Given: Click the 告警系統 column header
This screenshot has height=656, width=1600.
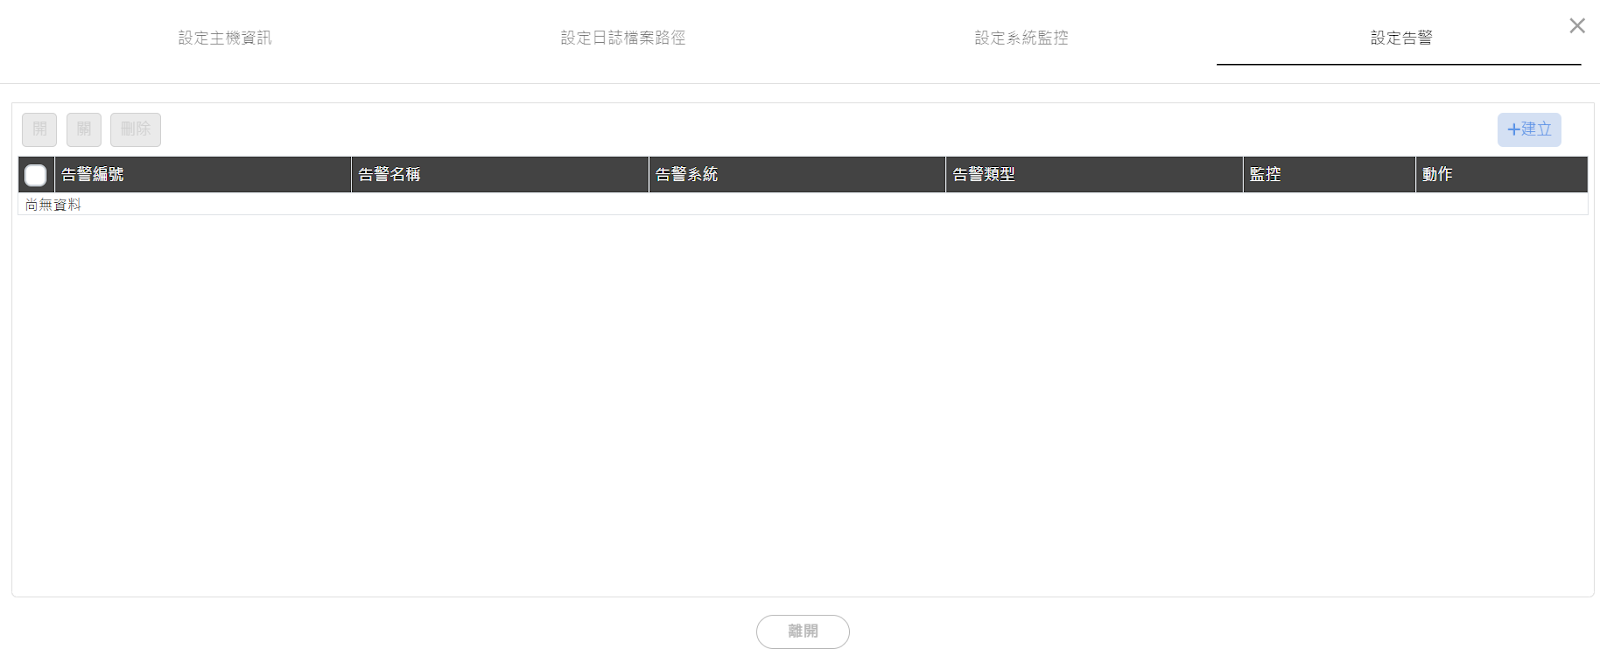Looking at the screenshot, I should point(797,174).
